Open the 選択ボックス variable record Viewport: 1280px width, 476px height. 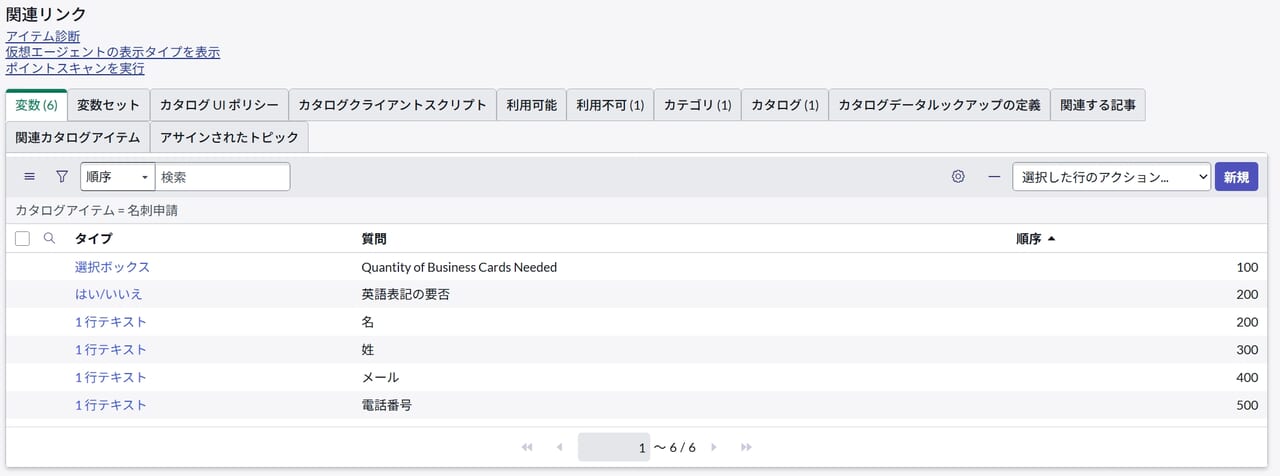[112, 268]
